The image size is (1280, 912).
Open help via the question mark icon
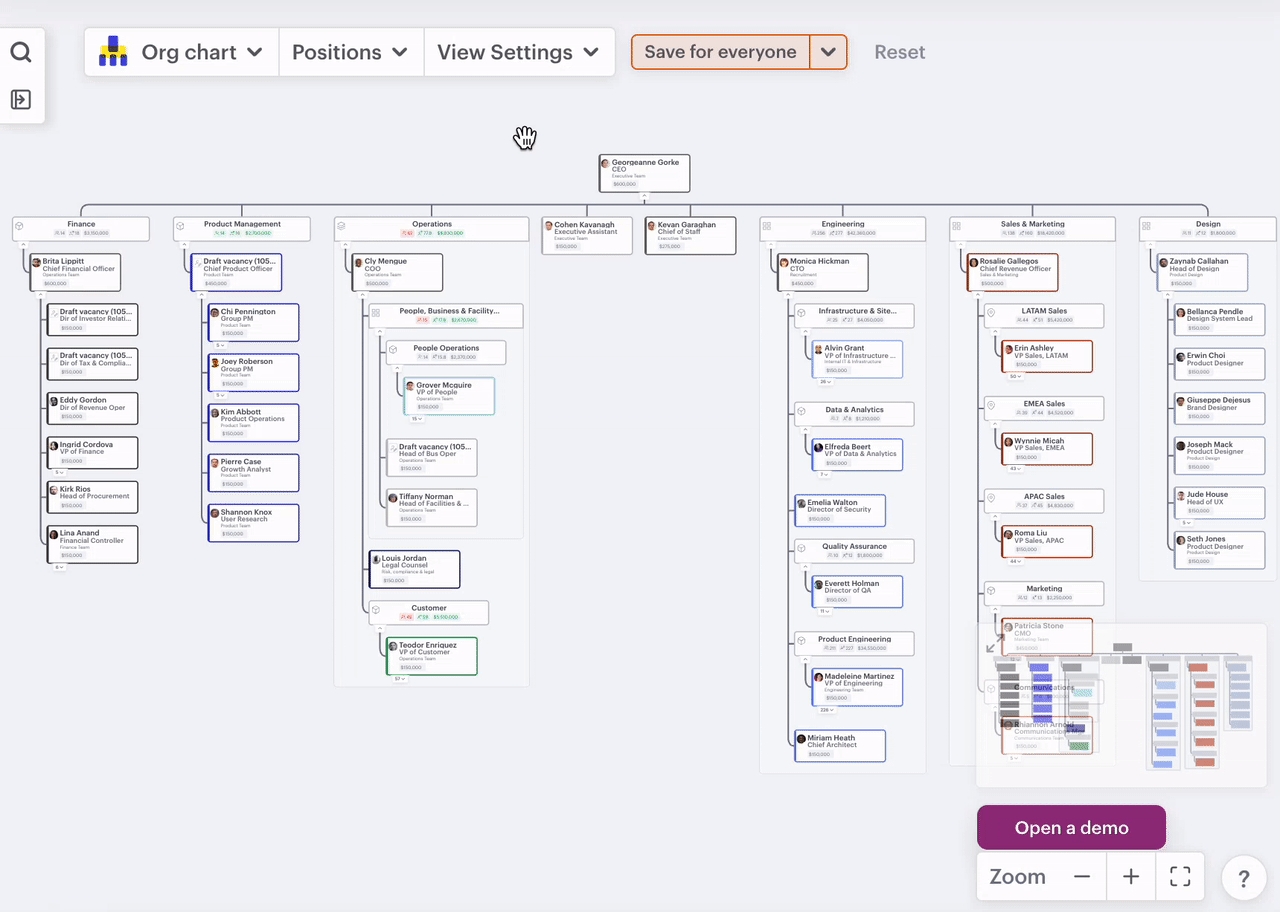pos(1243,878)
